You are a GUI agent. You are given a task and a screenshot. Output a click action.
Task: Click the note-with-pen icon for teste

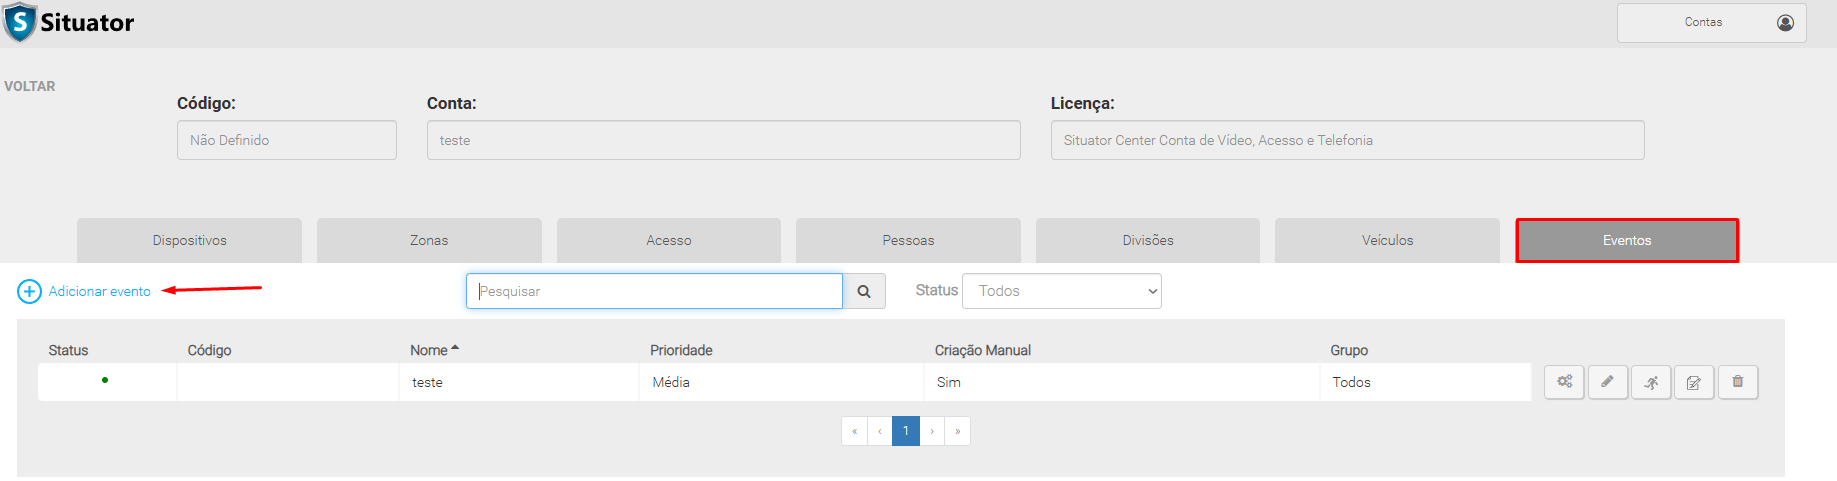pyautogui.click(x=1694, y=382)
